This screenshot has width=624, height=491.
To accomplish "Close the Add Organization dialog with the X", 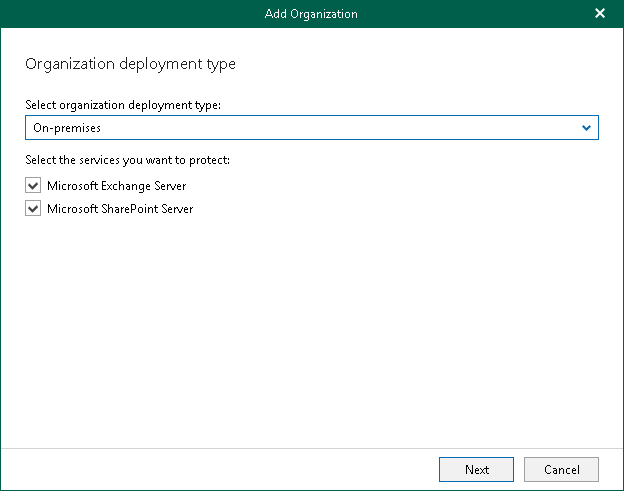I will (x=599, y=13).
